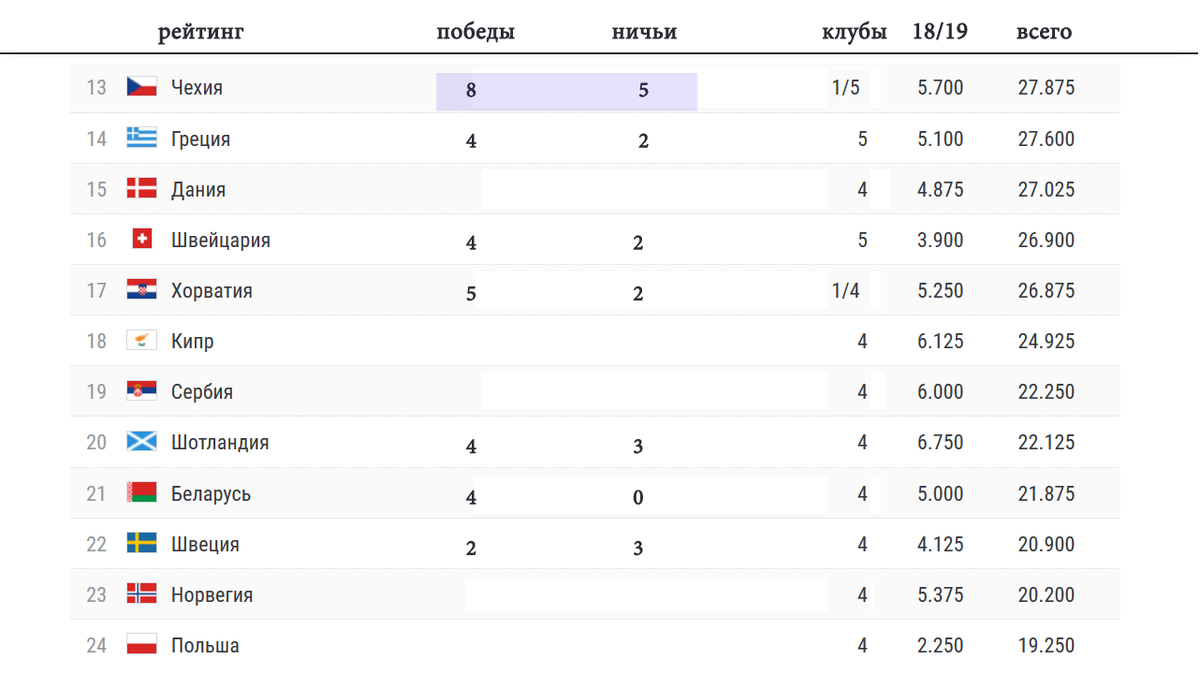Click the Хорватия clubs value 1/4
The image size is (1200, 674).
click(845, 291)
